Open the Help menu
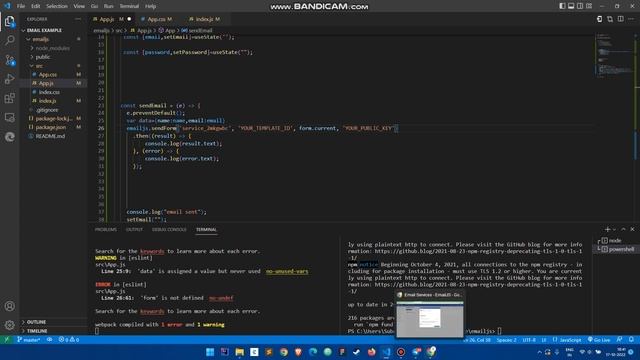The image size is (640, 360). tap(150, 6)
